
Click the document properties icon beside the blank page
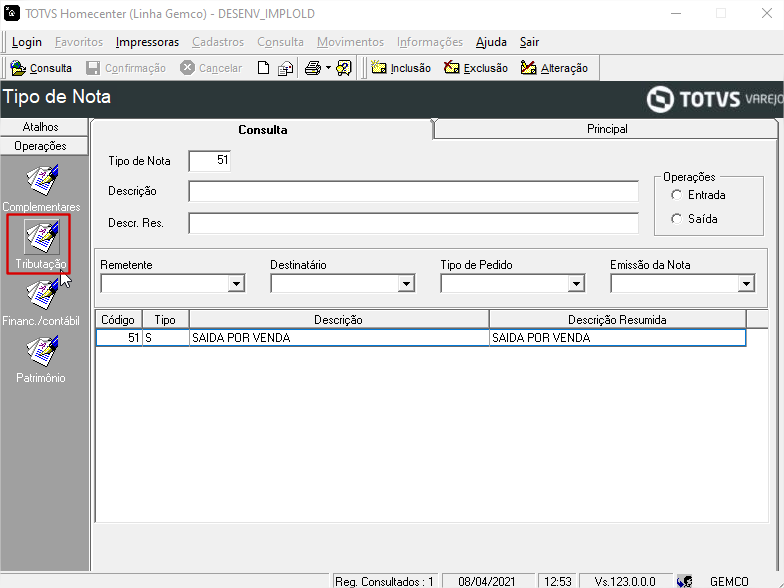tap(286, 68)
